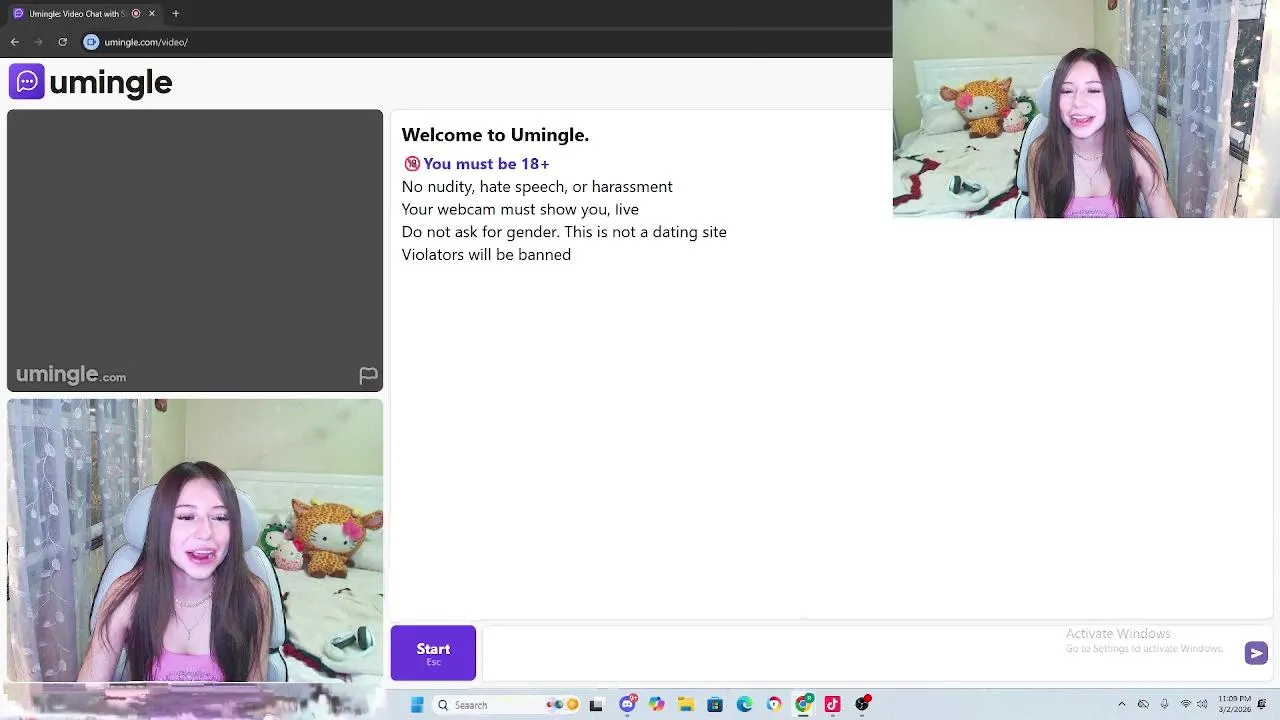Open the clock showing 11:09 PM
Viewport: 1280px width, 720px height.
pyautogui.click(x=1234, y=704)
